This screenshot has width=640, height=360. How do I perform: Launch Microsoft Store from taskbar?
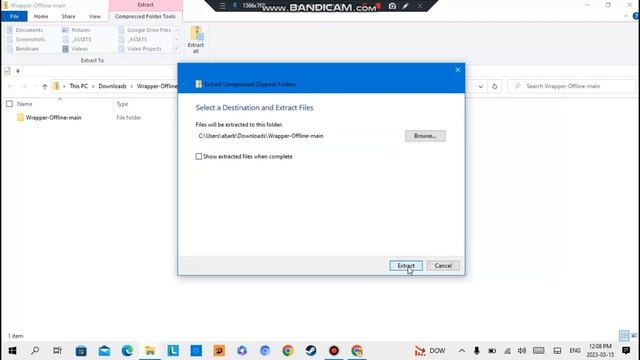click(x=81, y=351)
